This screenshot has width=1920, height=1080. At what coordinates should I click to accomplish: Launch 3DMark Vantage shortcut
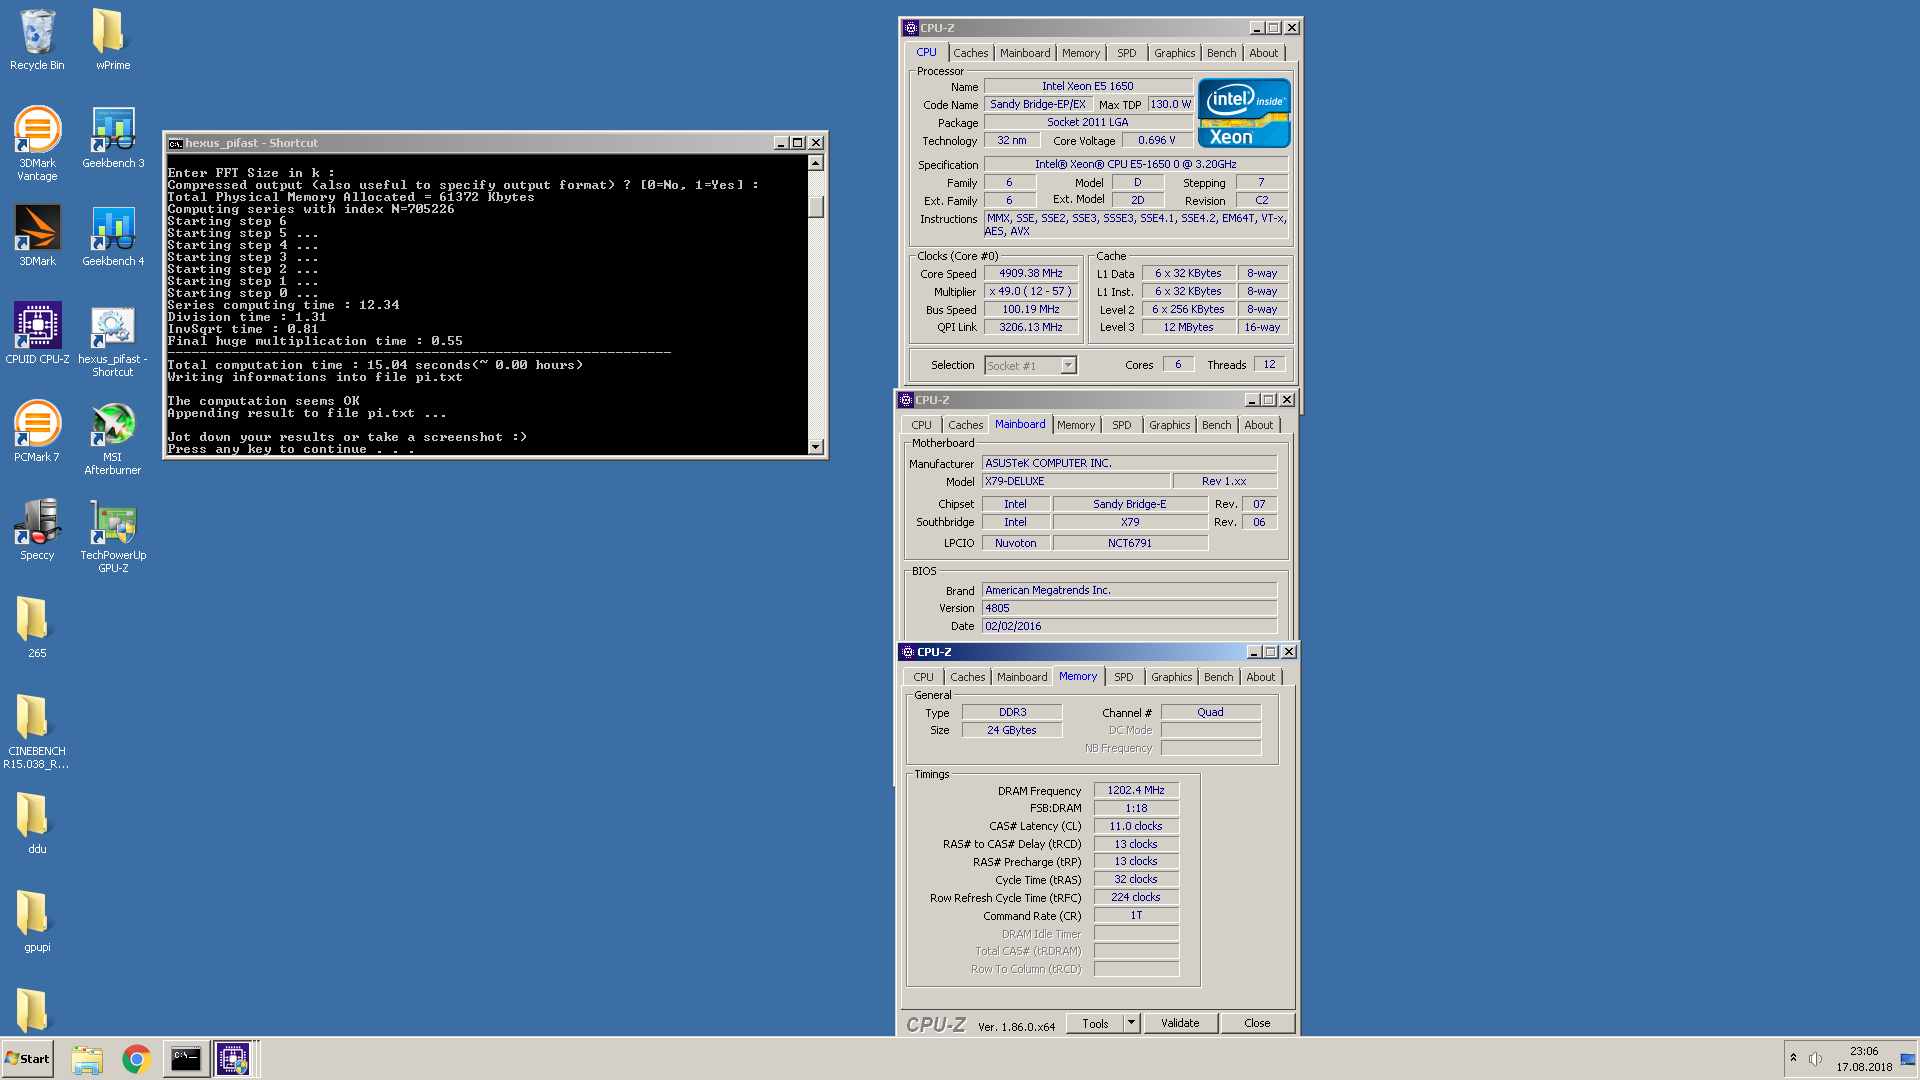pos(37,144)
